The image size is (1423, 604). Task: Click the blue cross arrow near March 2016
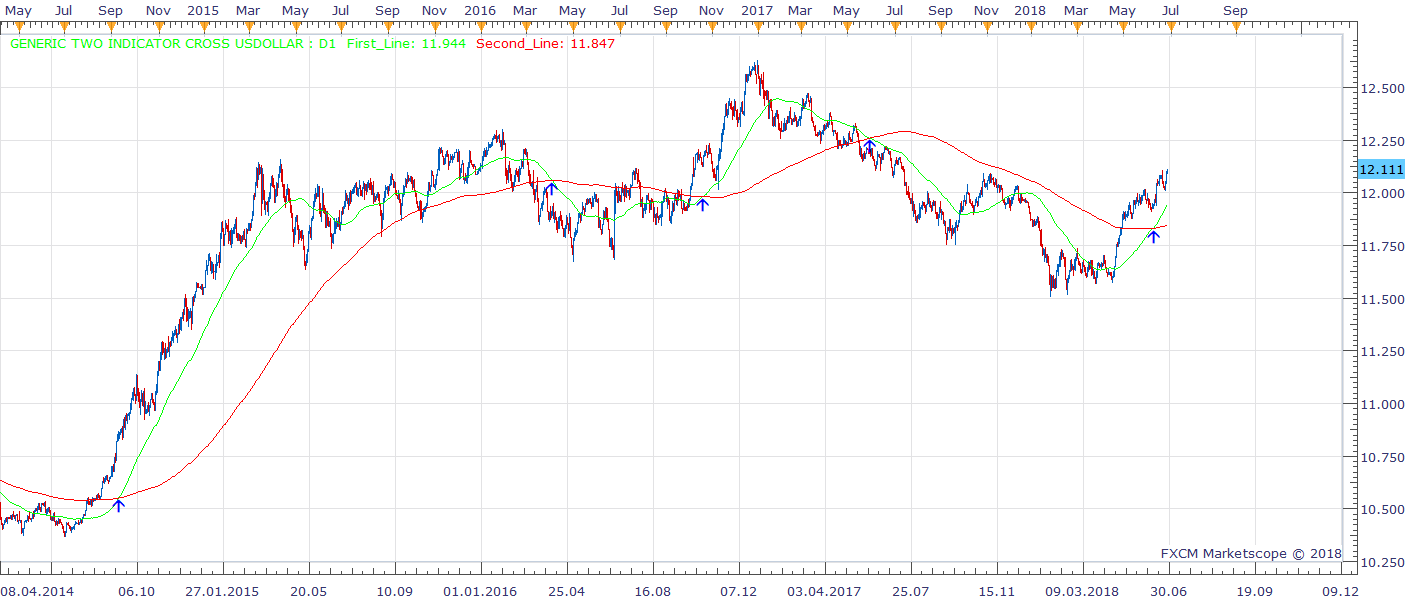tap(550, 188)
